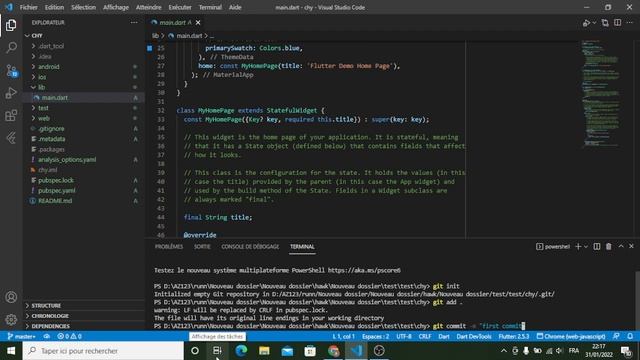640x360 pixels.
Task: Open File Explorer from taskbar
Action: 264,351
